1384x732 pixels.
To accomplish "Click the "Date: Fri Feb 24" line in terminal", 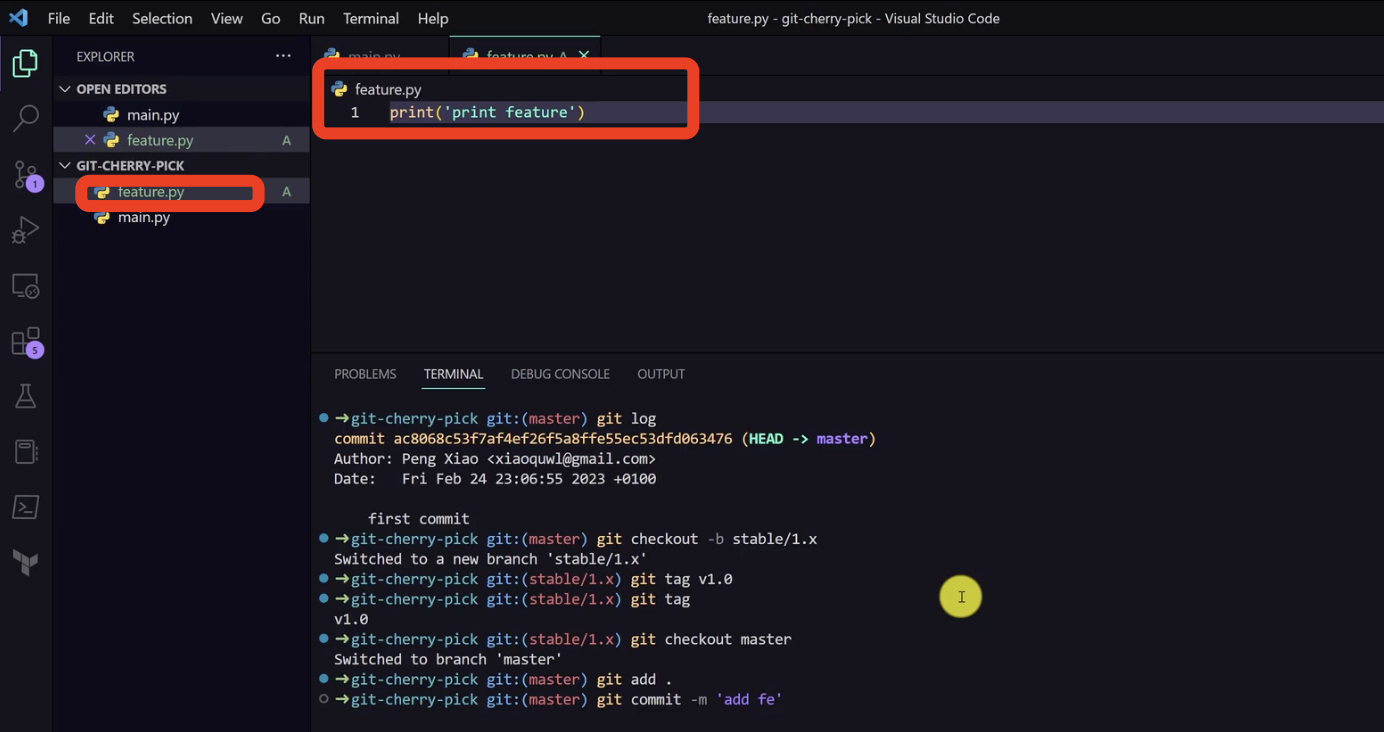I will pyautogui.click(x=495, y=479).
